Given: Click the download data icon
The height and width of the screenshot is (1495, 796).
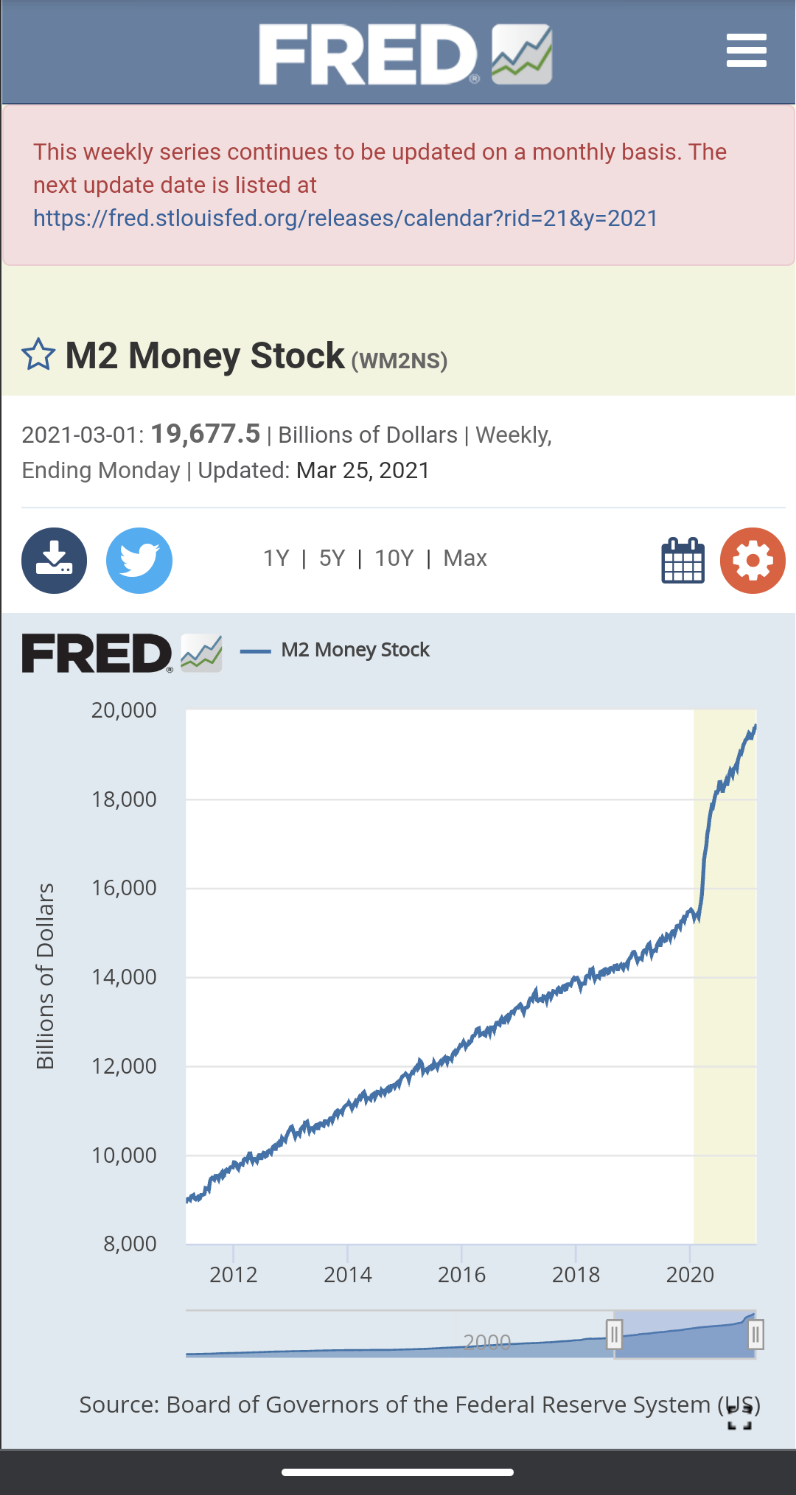Looking at the screenshot, I should click(54, 560).
